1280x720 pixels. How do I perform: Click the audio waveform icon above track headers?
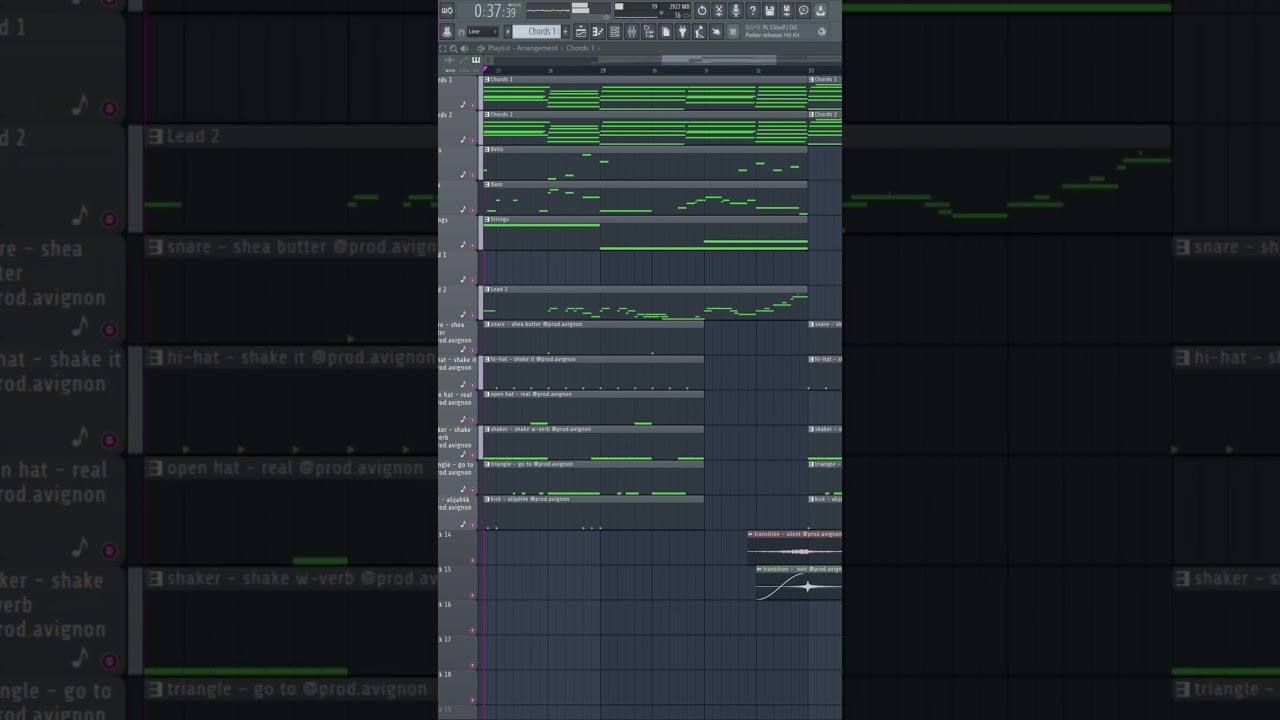(450, 59)
